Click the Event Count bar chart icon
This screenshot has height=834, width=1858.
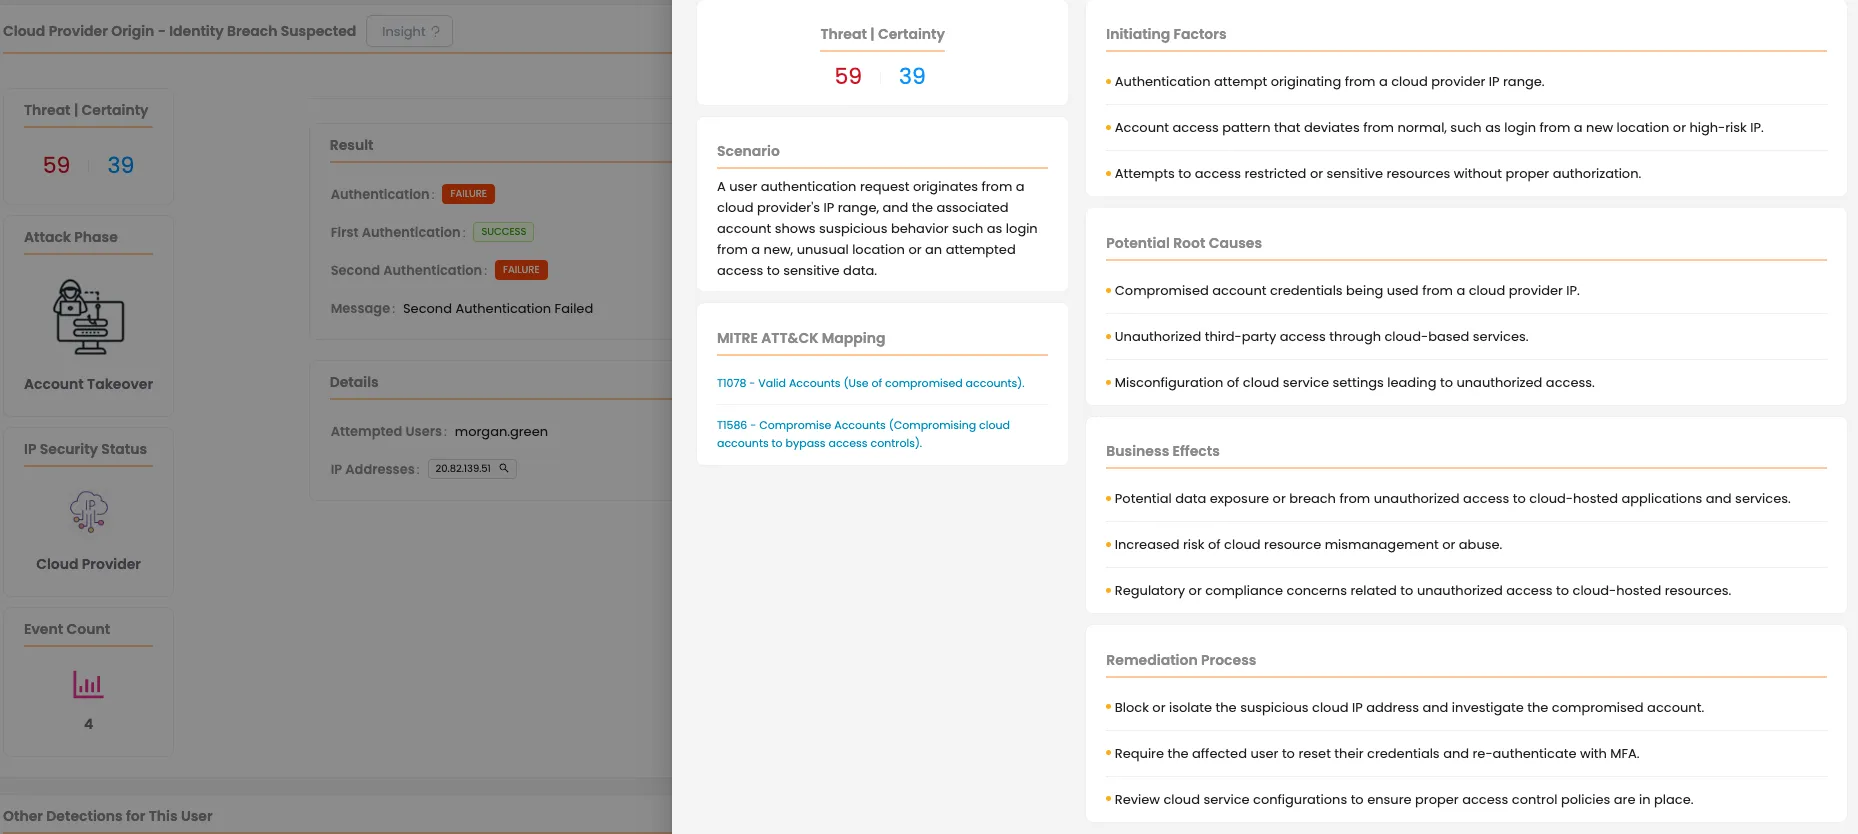(x=88, y=684)
